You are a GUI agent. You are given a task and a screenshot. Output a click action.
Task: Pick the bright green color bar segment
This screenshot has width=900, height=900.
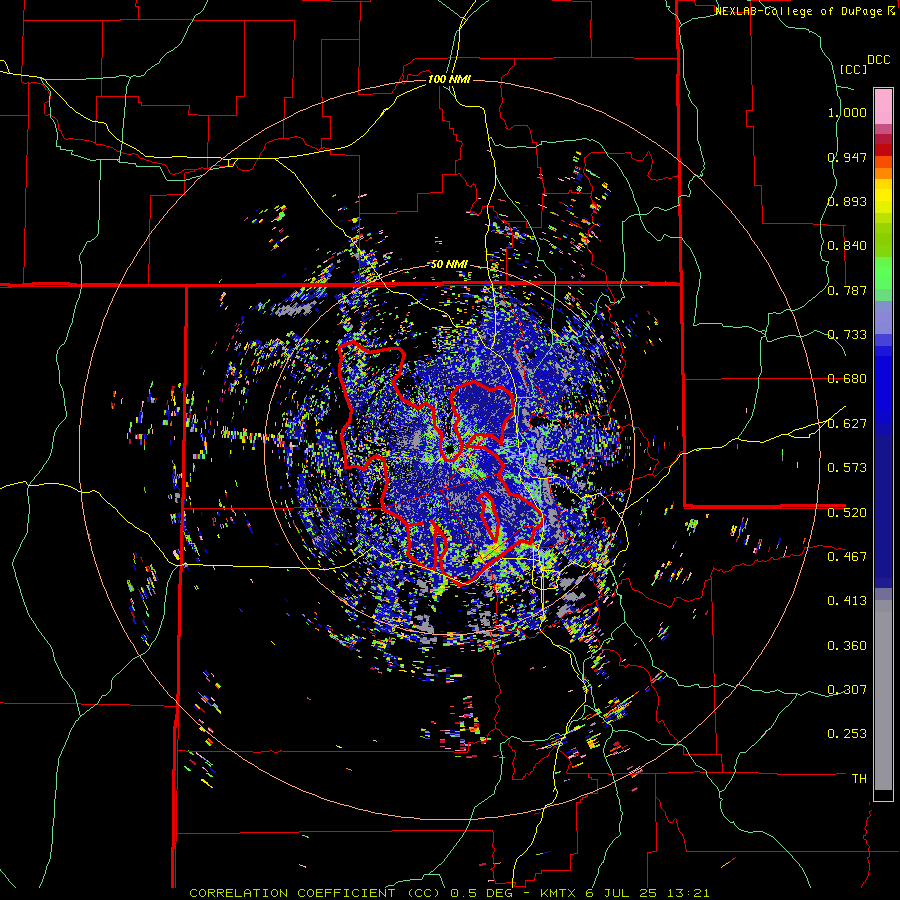[x=883, y=273]
